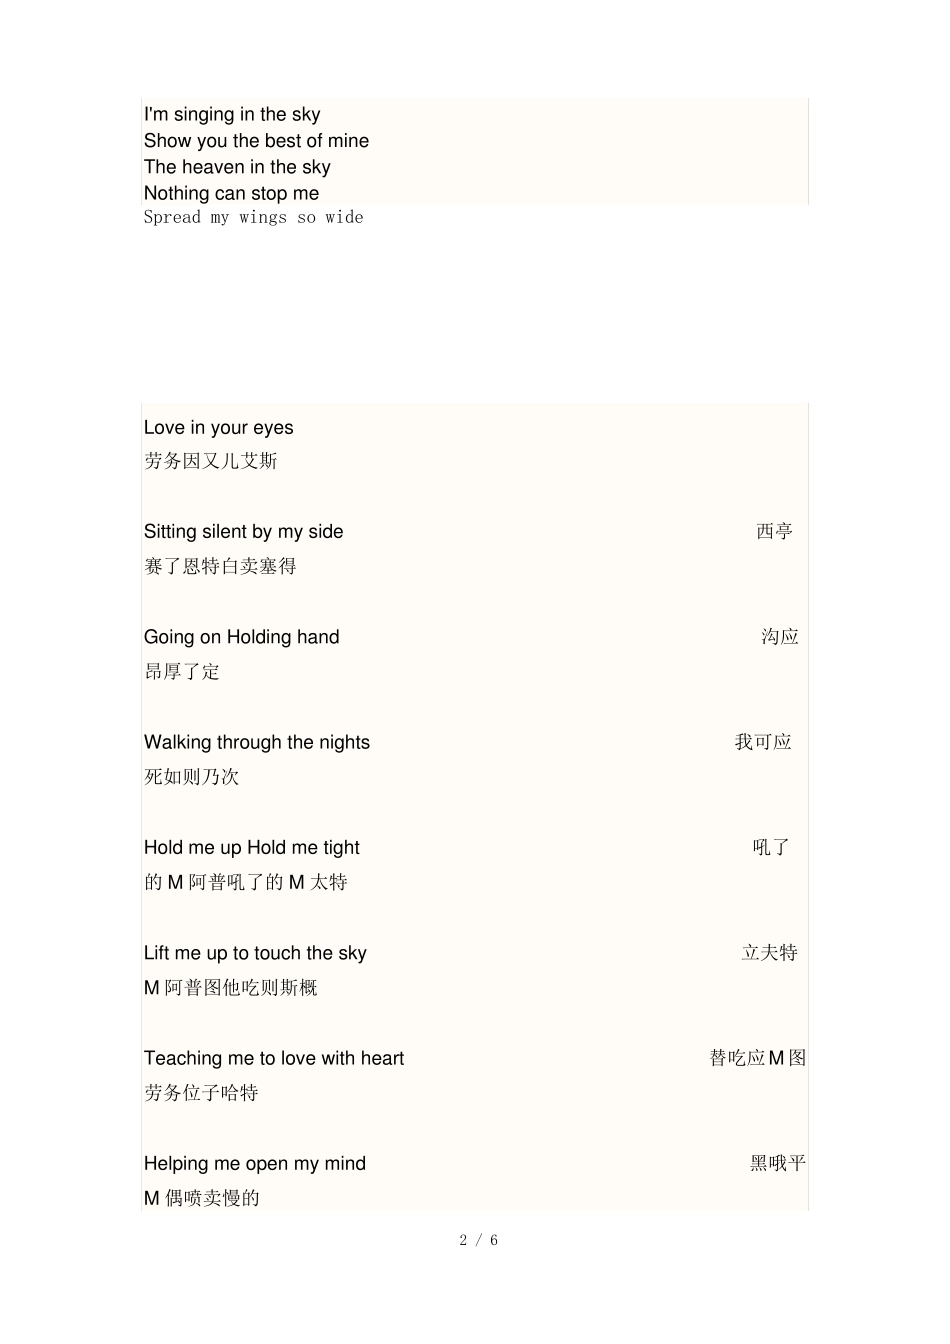Image resolution: width=950 pixels, height=1344 pixels.
Task: Click the right-aligned text "西亭"
Action: pyautogui.click(x=774, y=532)
